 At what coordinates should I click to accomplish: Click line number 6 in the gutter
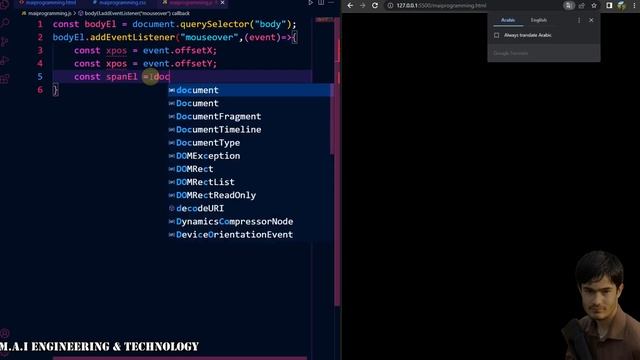pyautogui.click(x=40, y=90)
